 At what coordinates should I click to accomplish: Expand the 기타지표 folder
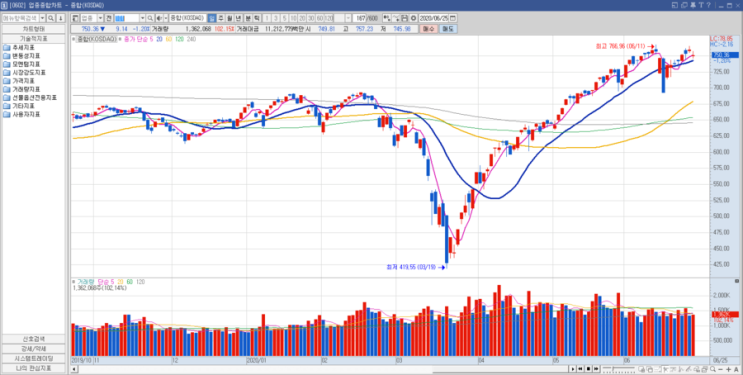pos(18,106)
